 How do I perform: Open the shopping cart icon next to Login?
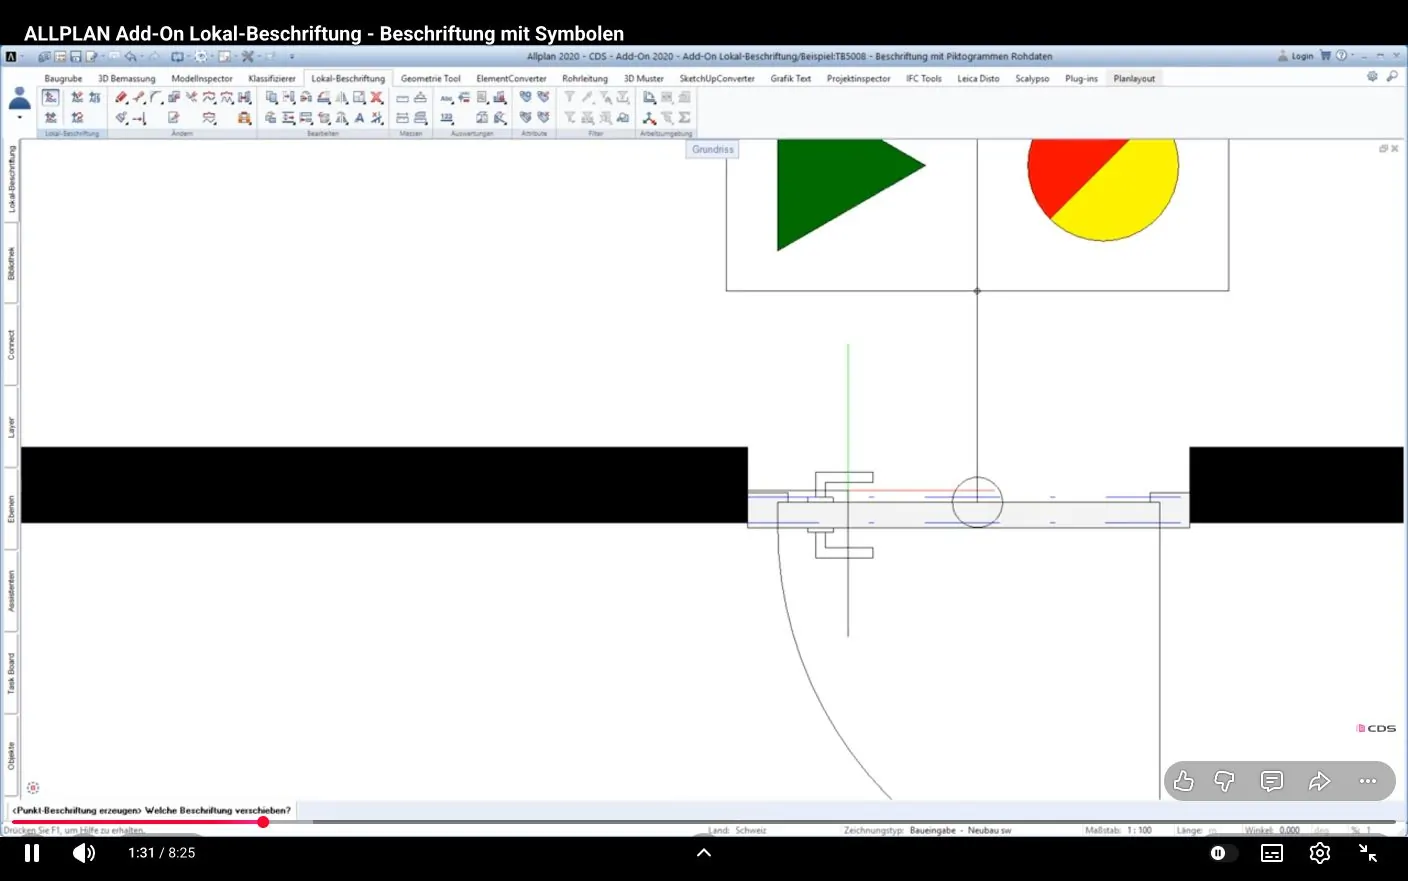point(1325,56)
